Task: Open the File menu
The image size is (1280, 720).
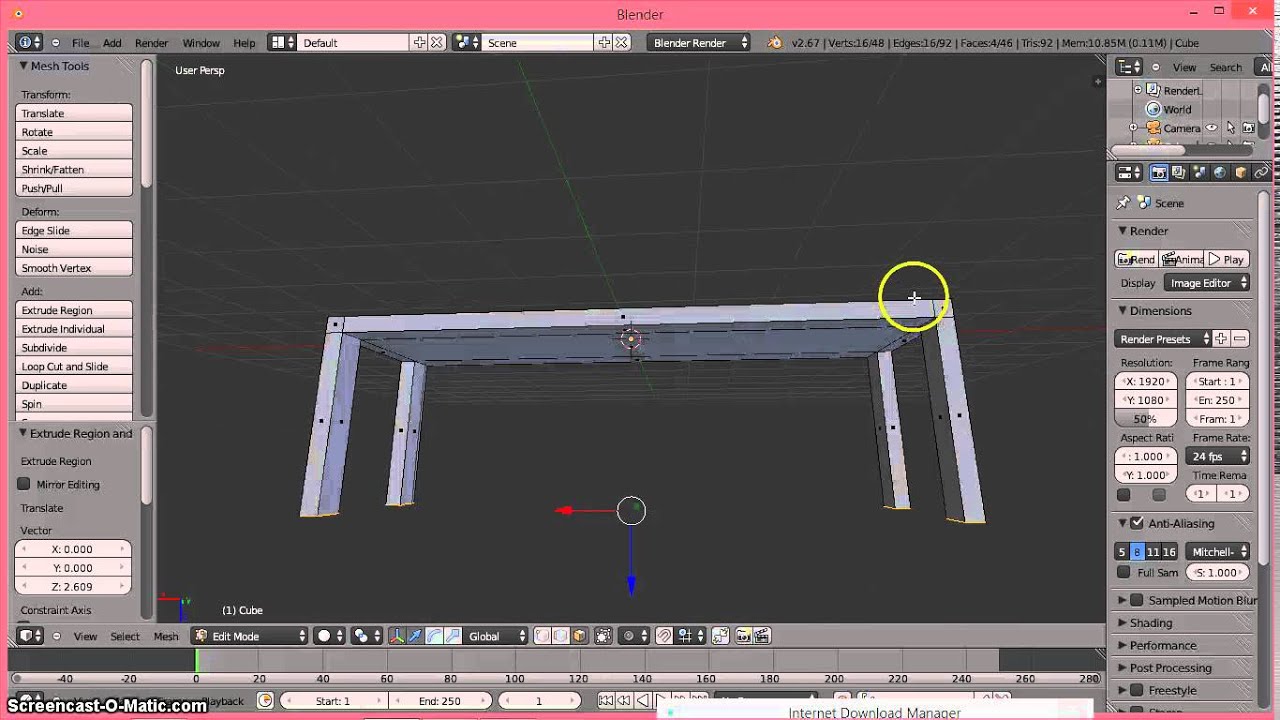Action: [x=80, y=43]
